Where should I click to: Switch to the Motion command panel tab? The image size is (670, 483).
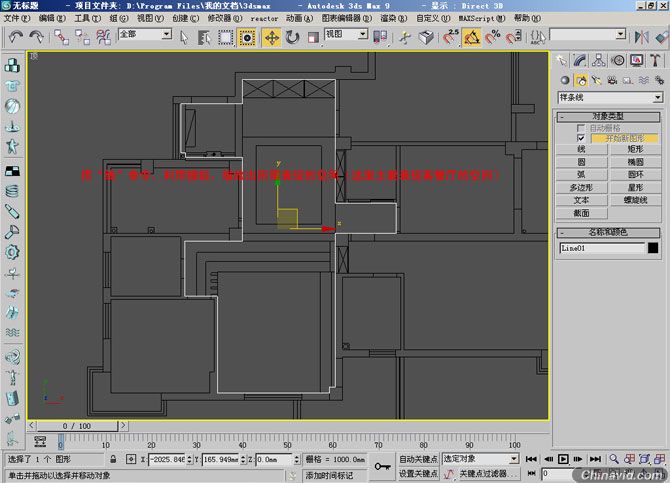tap(618, 60)
